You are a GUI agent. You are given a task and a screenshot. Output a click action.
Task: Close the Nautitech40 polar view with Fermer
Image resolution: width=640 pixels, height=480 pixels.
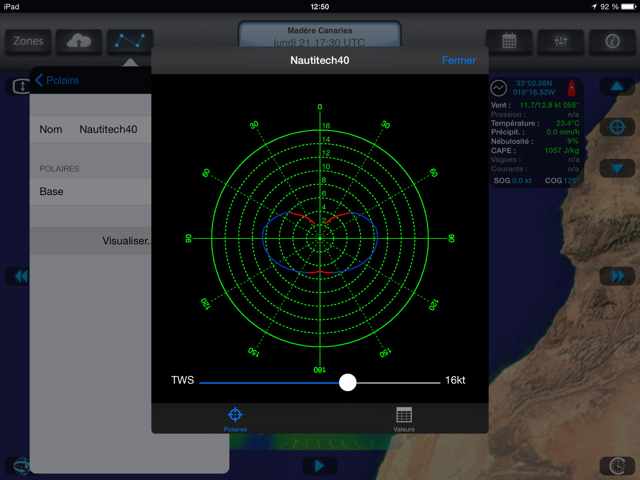tap(459, 60)
